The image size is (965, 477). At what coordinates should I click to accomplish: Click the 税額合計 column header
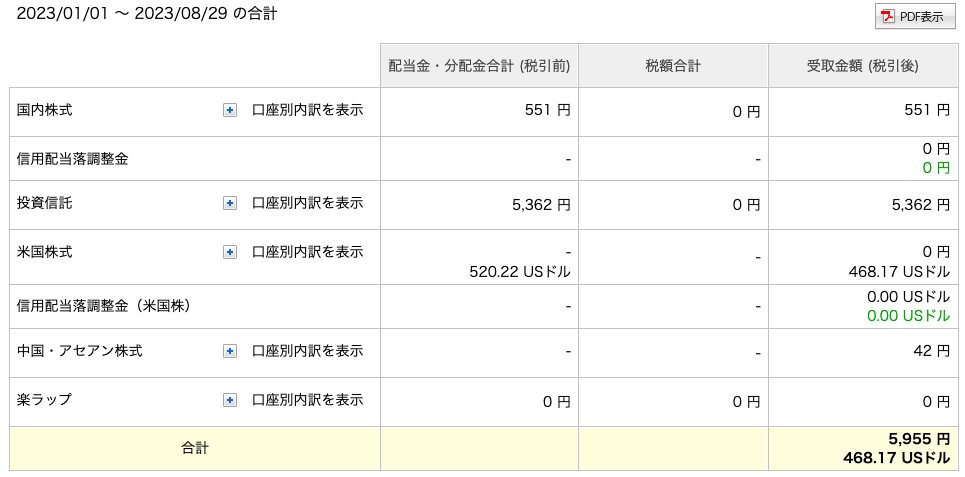(x=673, y=66)
